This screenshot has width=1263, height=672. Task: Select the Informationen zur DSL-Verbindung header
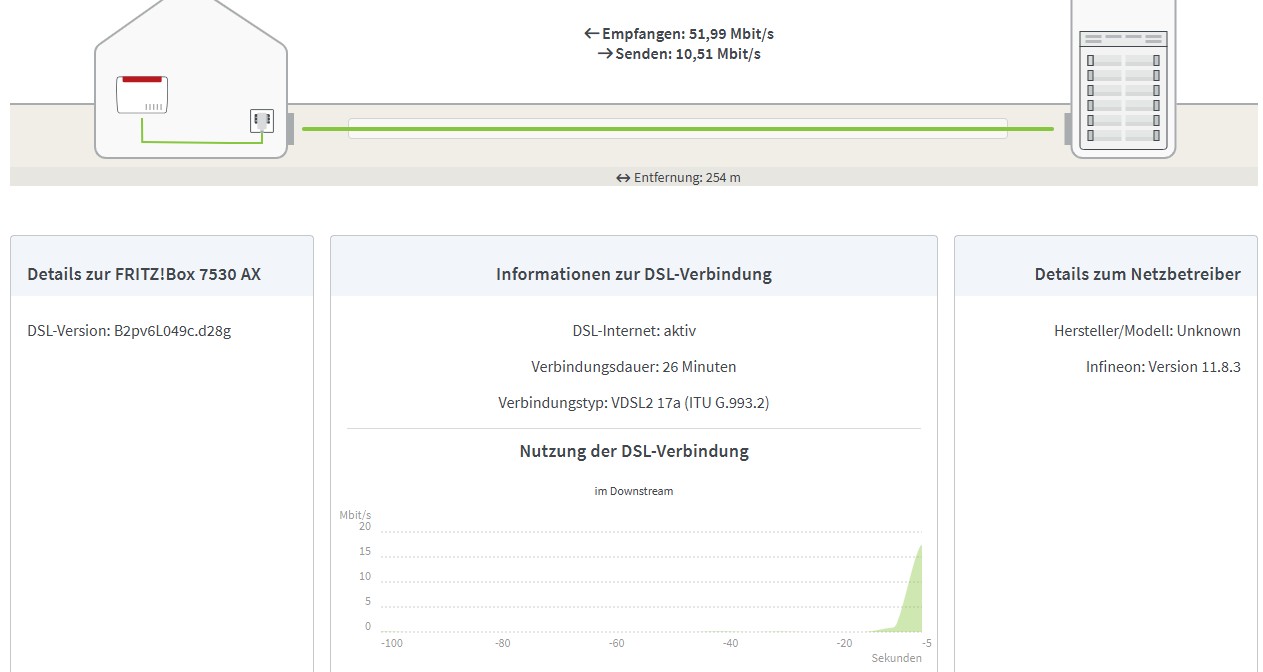[x=633, y=274]
